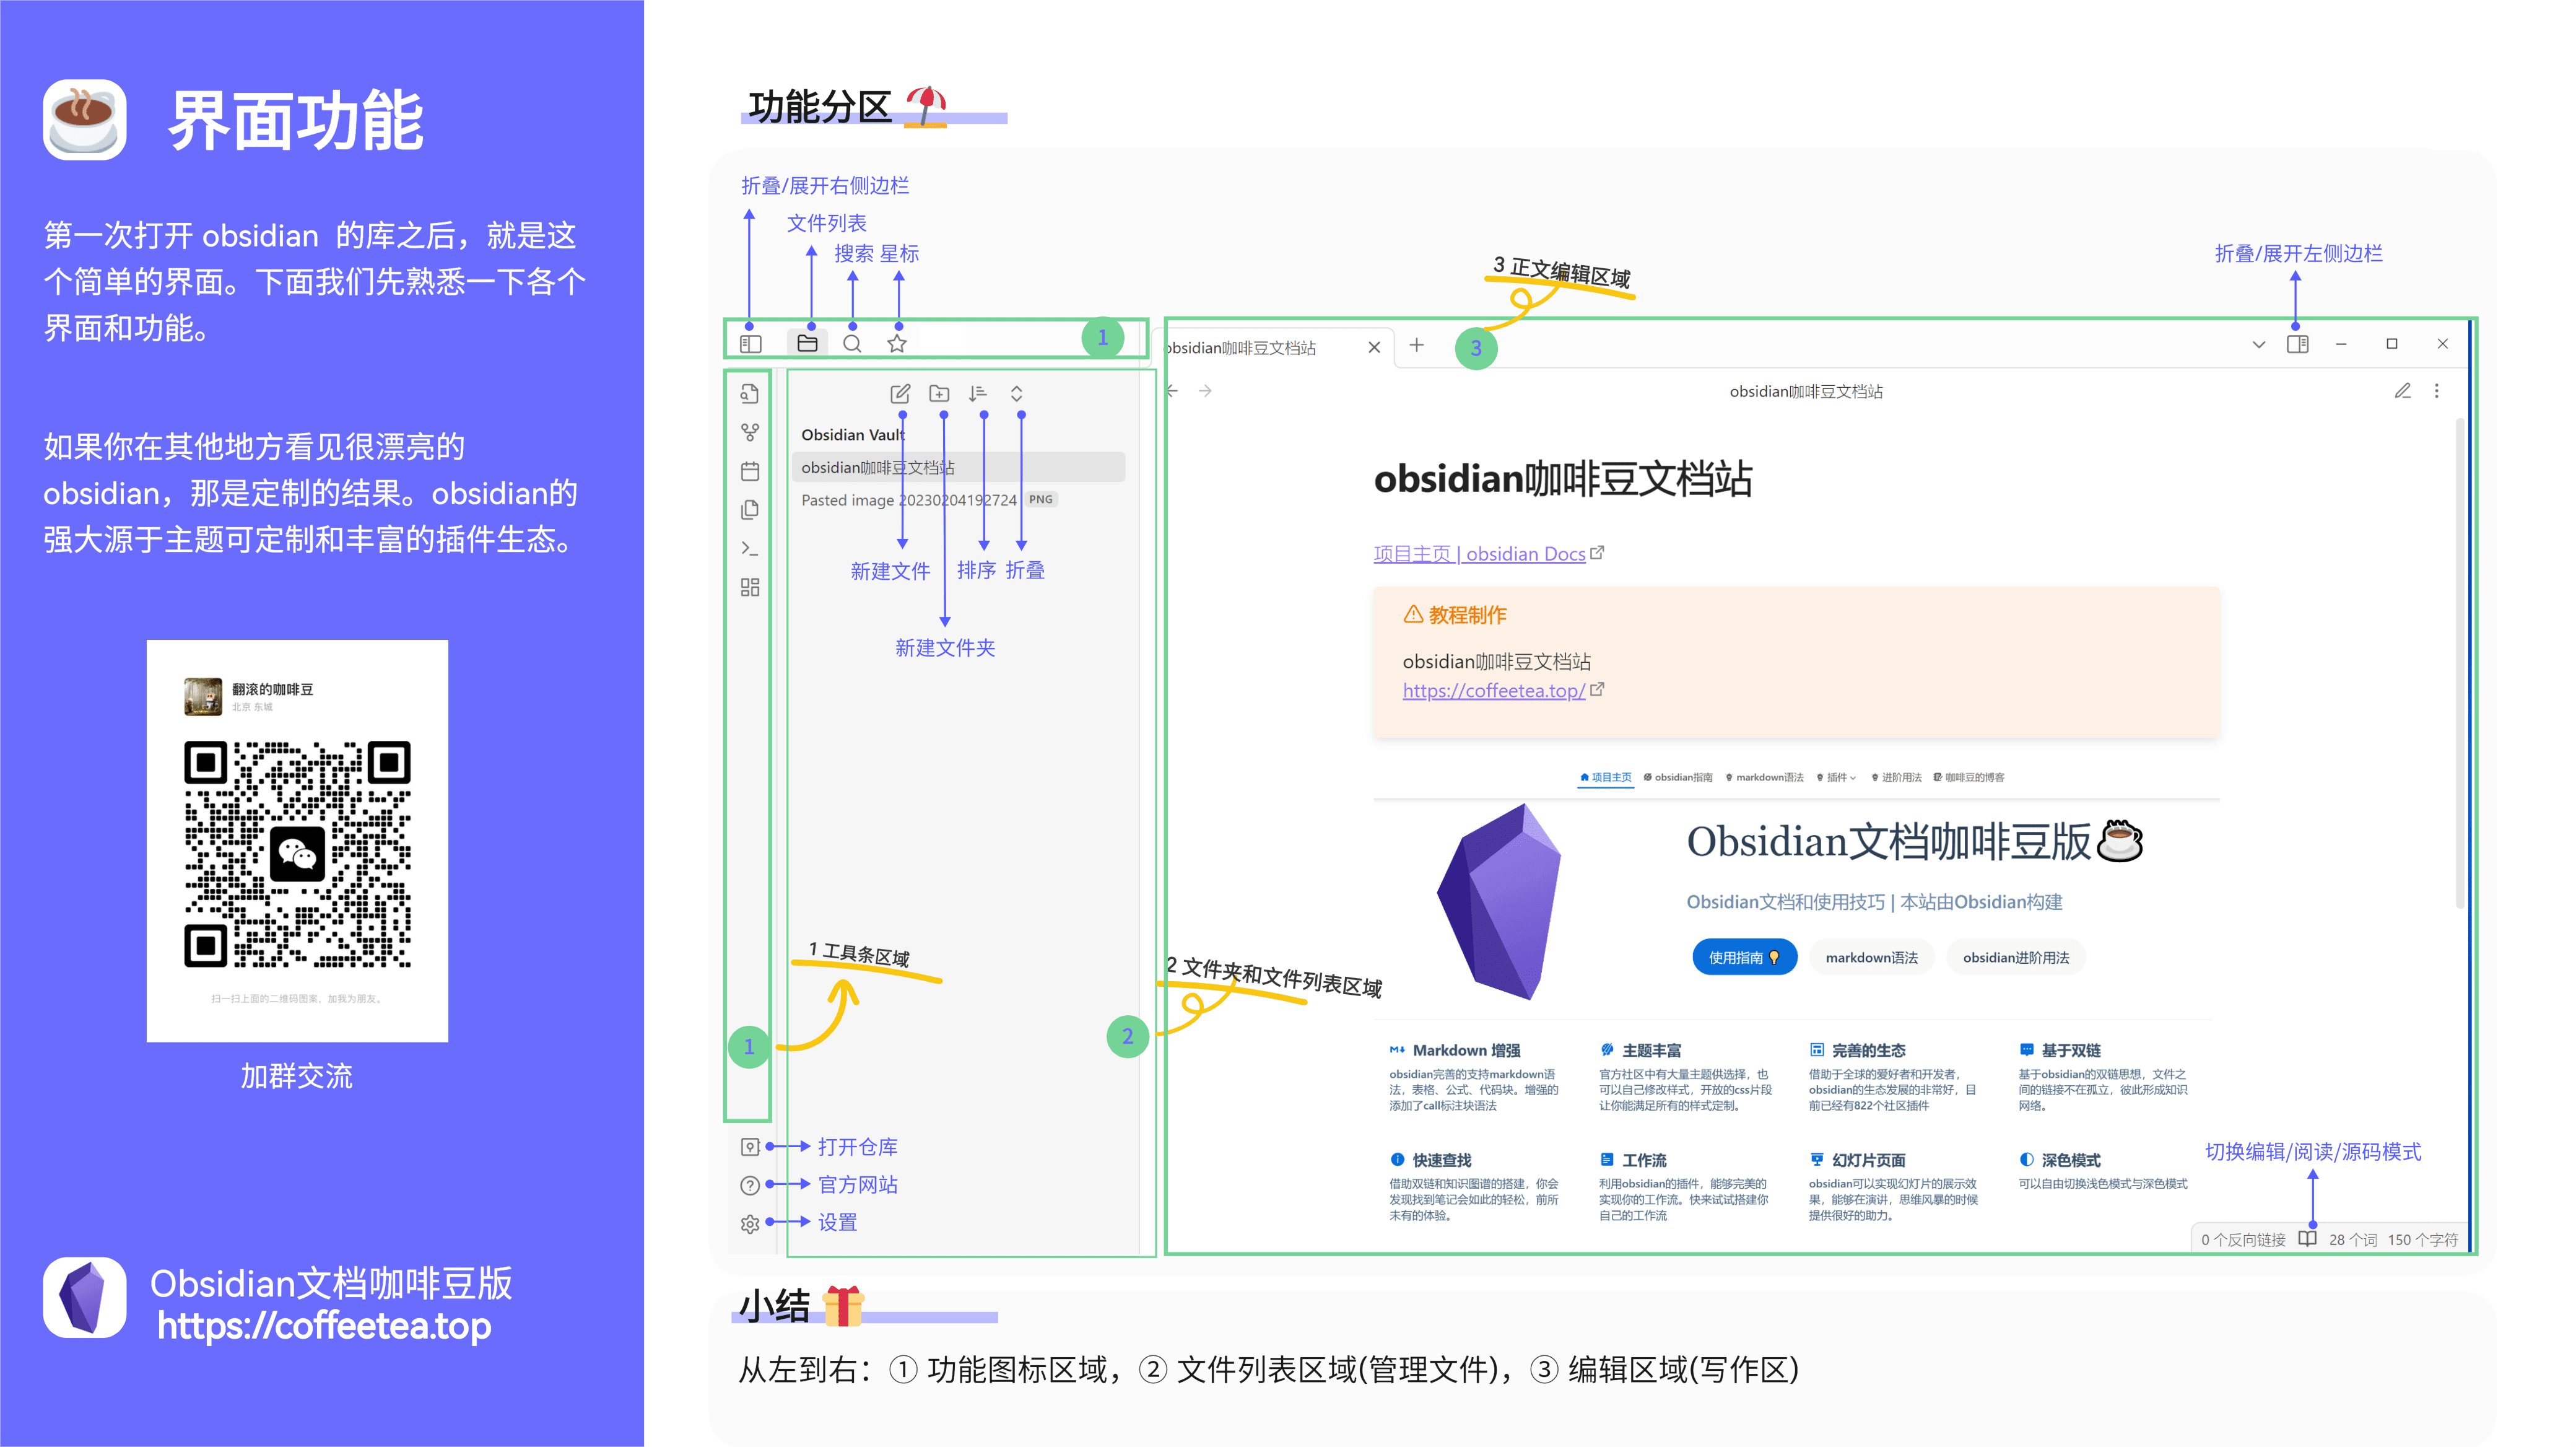Click the help question-mark icon

(750, 1185)
